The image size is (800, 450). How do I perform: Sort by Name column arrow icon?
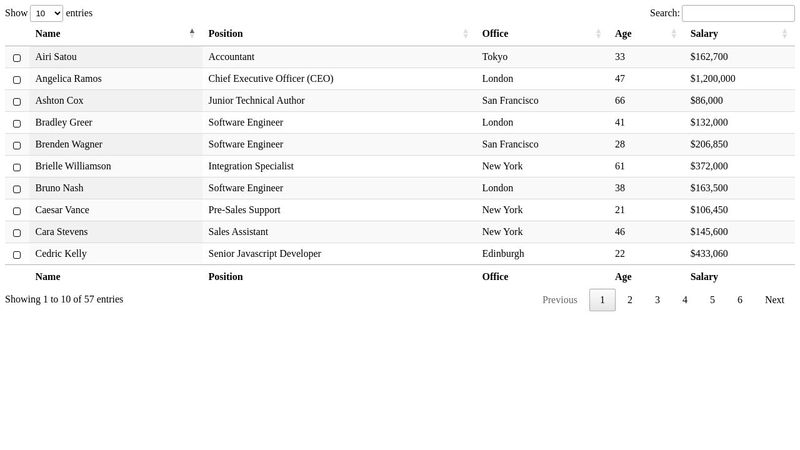192,33
